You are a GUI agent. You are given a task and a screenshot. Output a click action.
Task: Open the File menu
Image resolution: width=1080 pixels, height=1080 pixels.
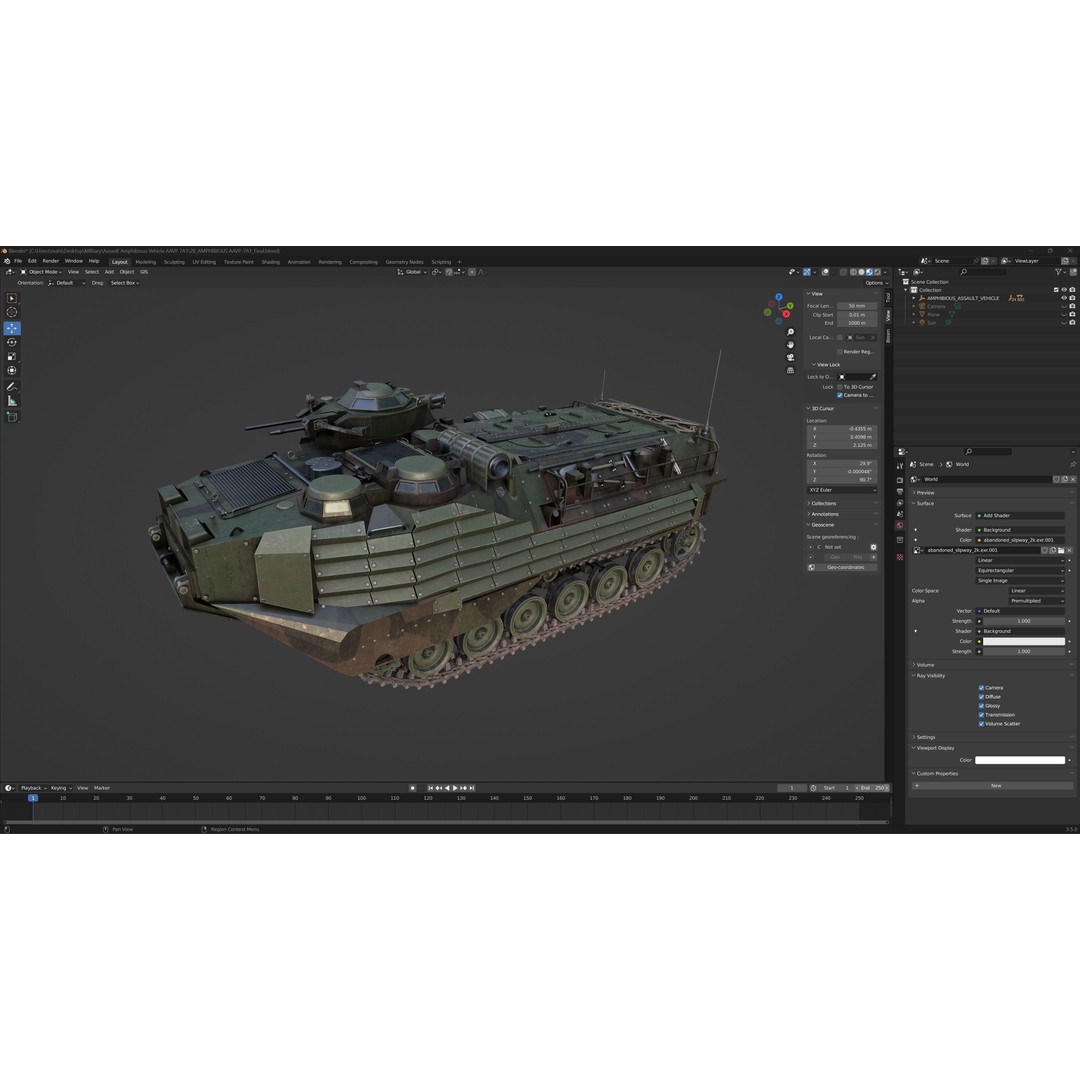point(19,261)
